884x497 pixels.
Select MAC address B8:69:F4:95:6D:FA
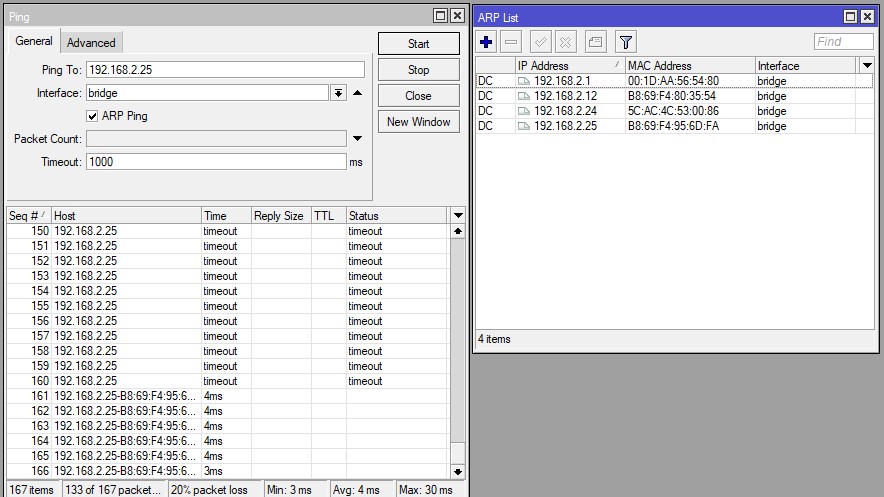coord(673,126)
